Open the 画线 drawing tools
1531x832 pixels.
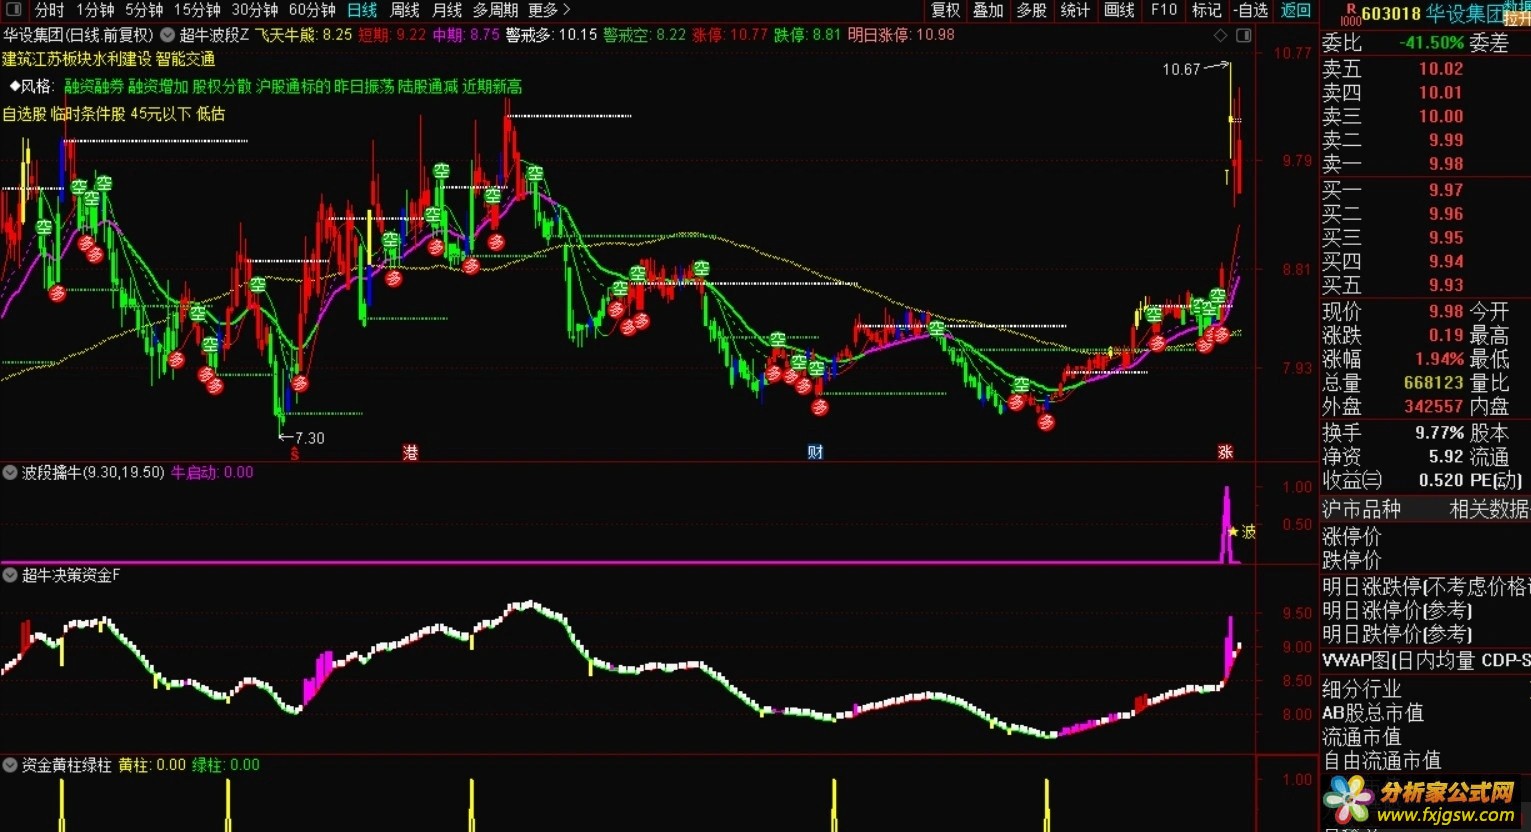(x=1119, y=10)
